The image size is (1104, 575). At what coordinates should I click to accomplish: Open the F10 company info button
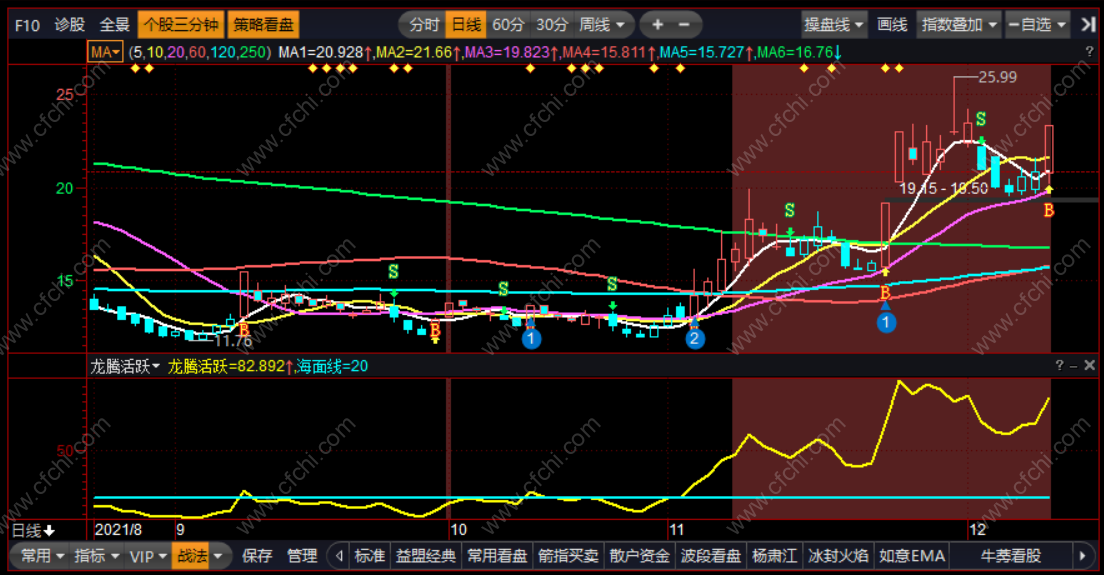point(27,25)
